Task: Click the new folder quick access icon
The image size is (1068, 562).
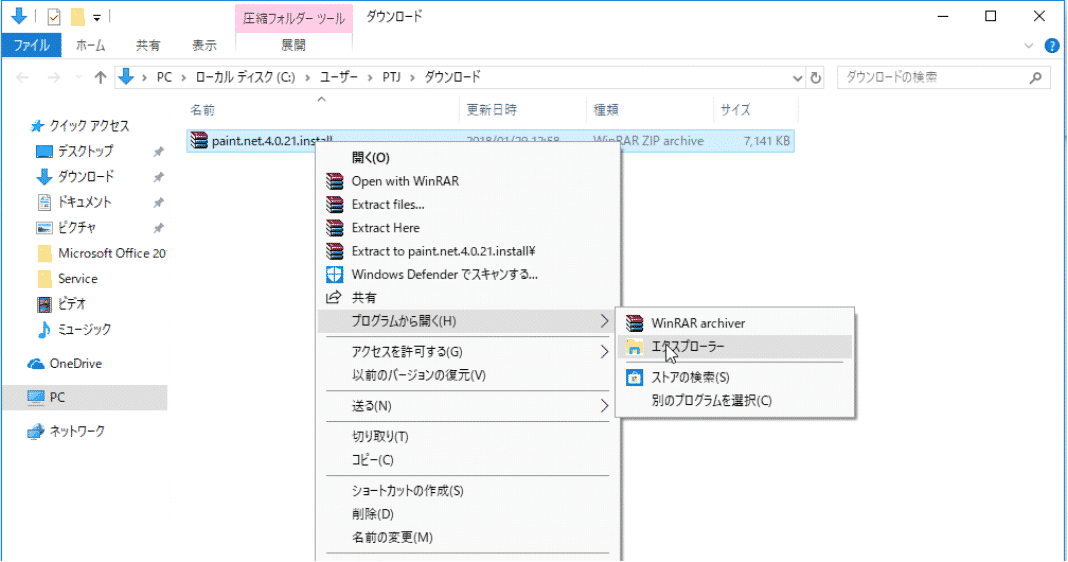Action: tap(78, 16)
